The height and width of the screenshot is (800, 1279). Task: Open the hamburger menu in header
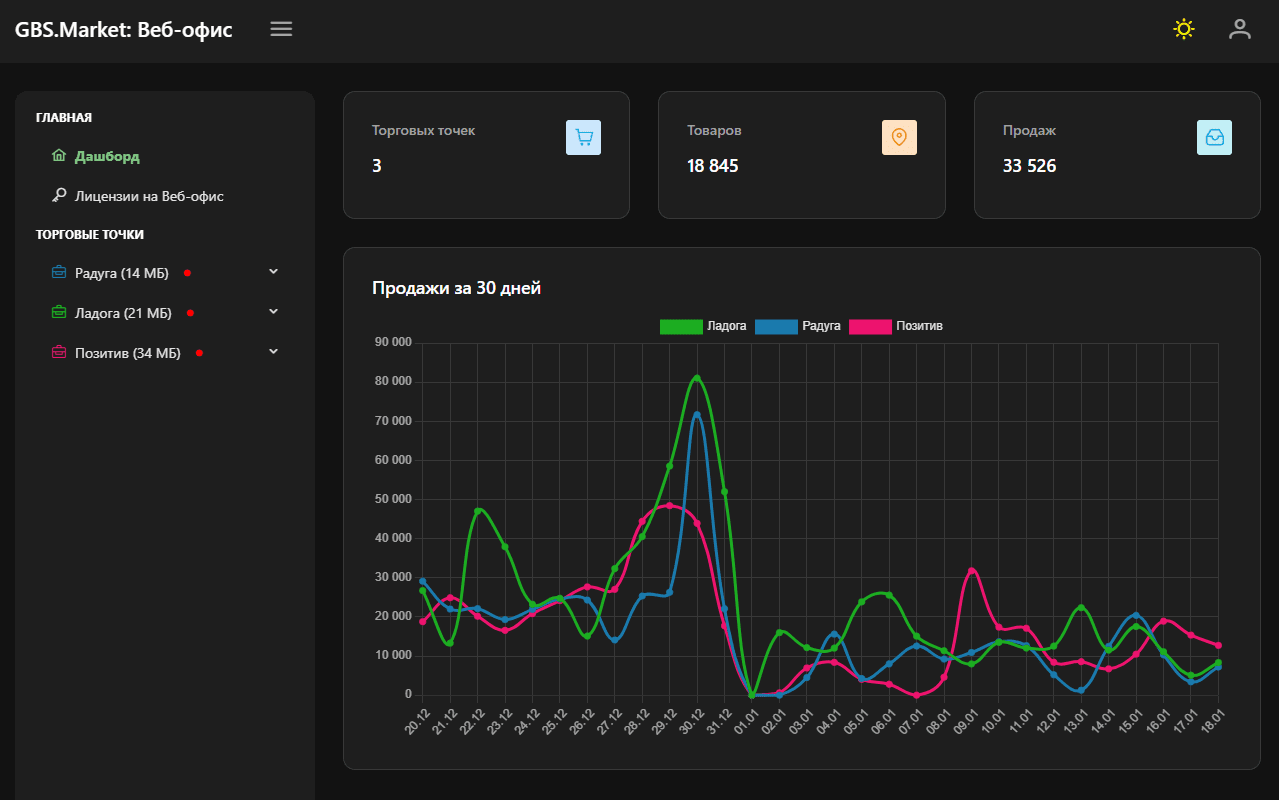(x=281, y=29)
